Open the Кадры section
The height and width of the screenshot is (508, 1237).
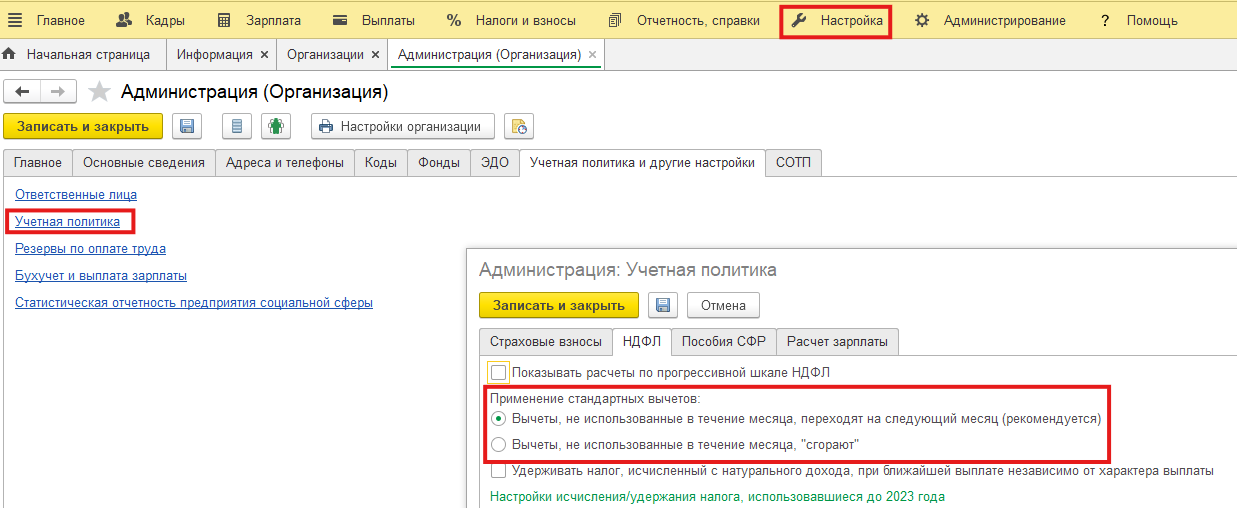[x=150, y=20]
